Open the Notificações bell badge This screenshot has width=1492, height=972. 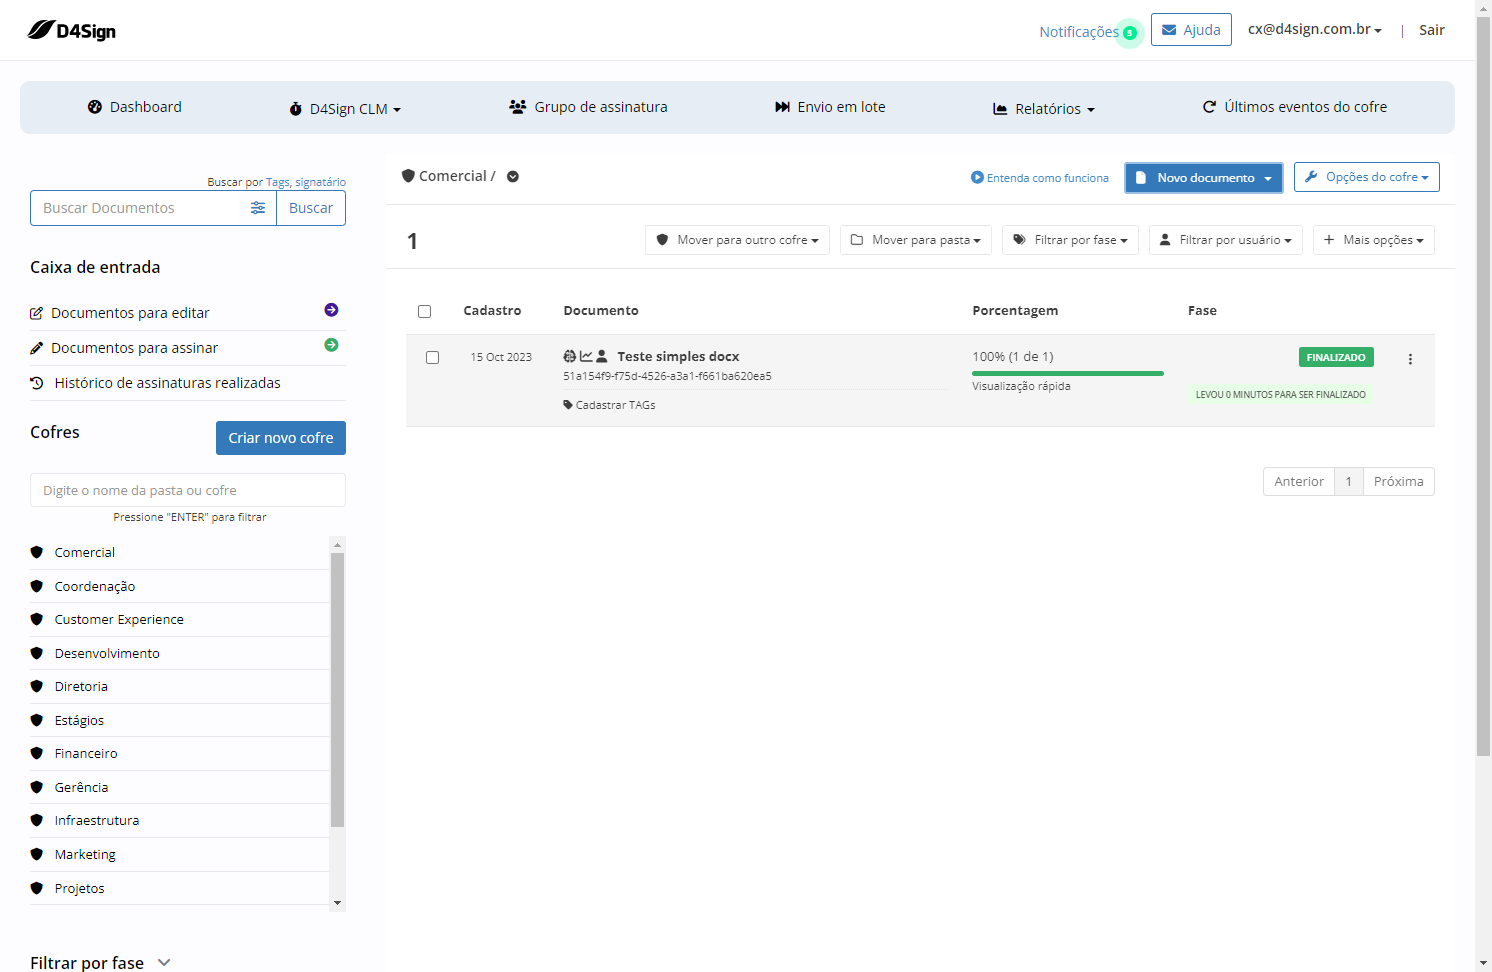point(1130,32)
